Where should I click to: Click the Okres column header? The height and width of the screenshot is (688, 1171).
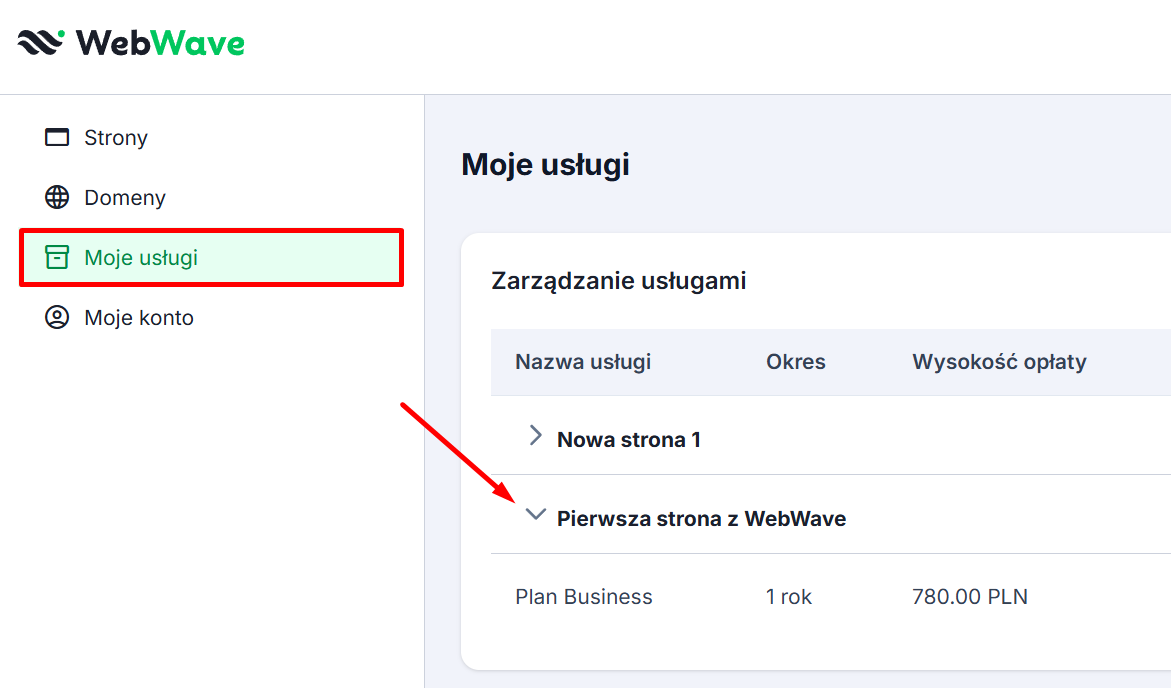pos(795,362)
